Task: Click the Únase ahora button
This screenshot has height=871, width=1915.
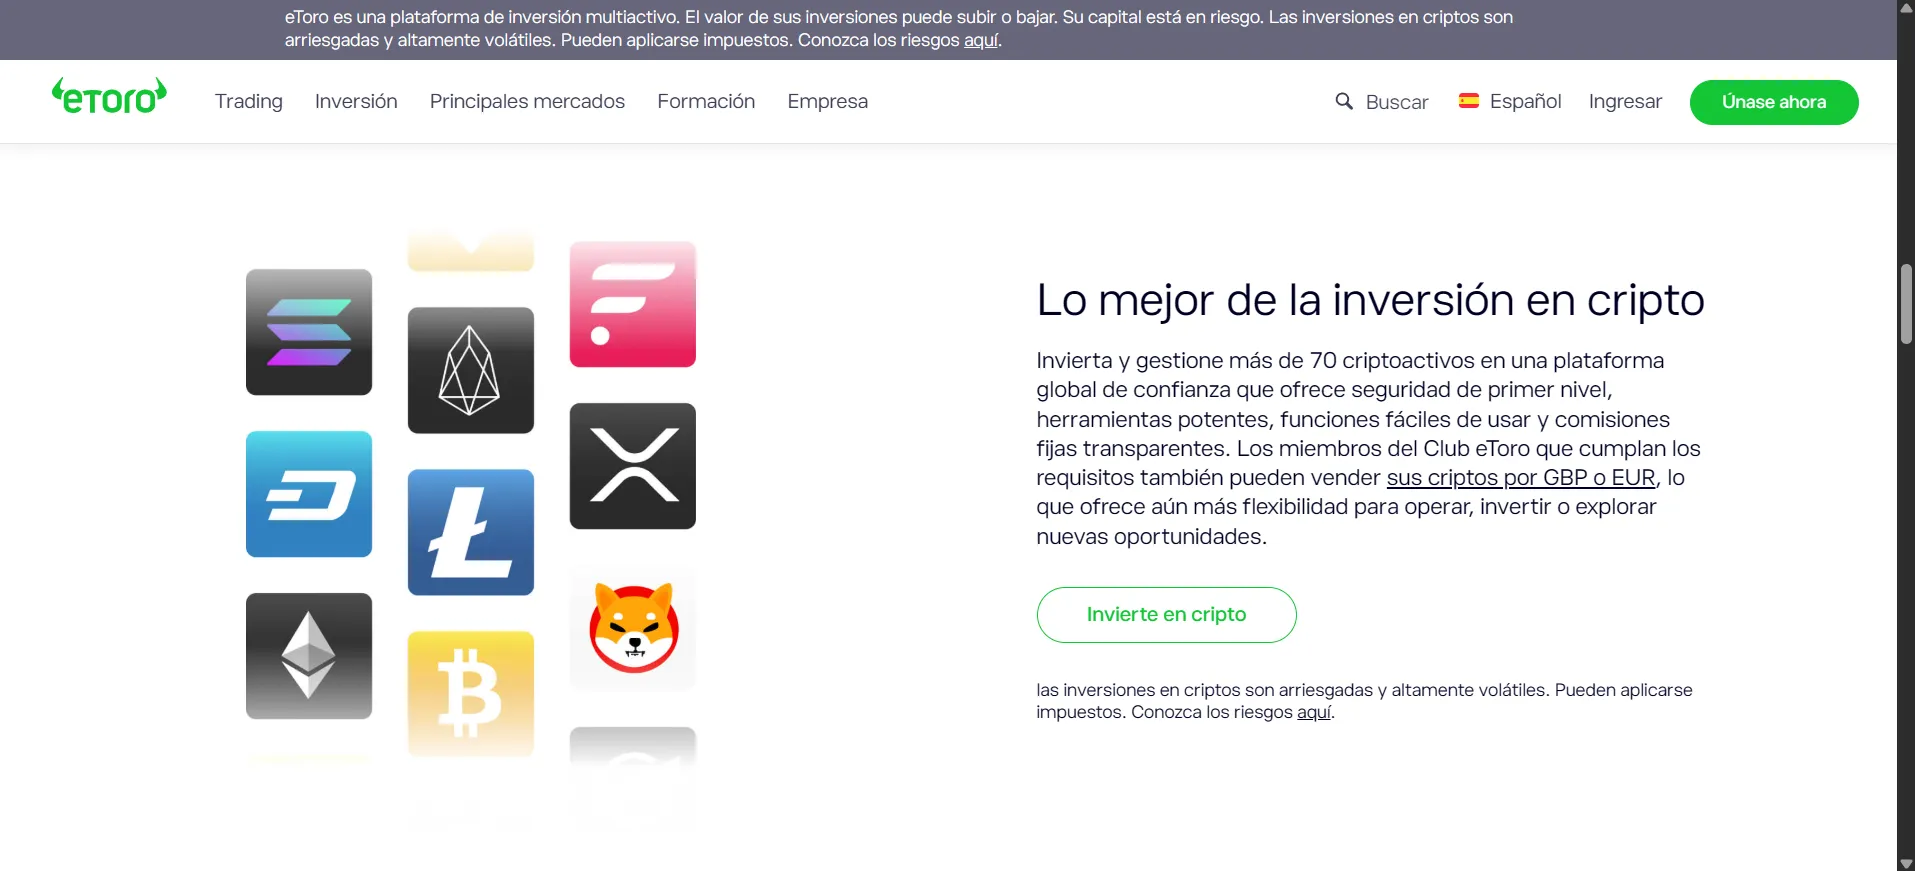Action: [1774, 102]
